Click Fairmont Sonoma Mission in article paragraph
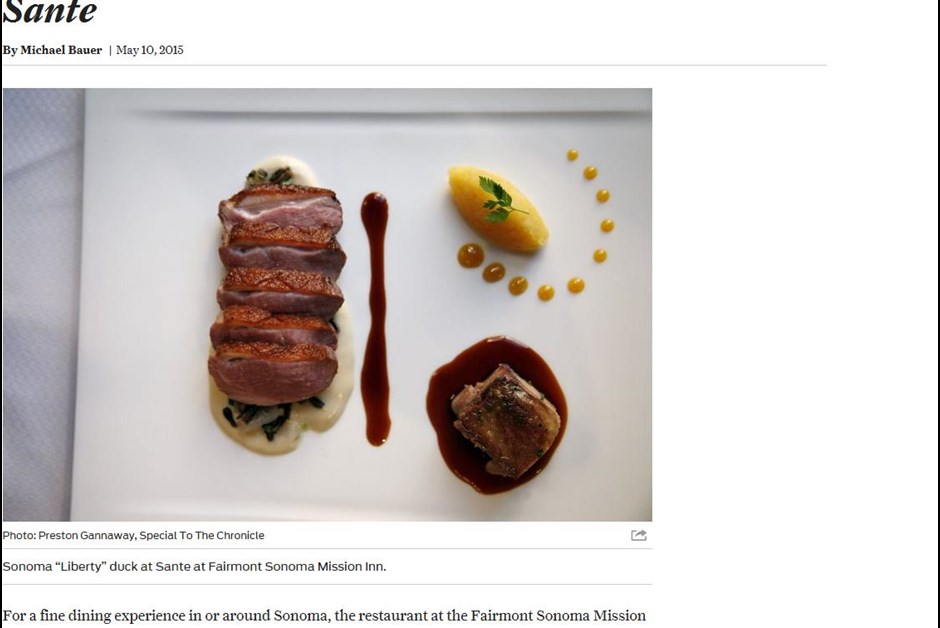Image resolution: width=940 pixels, height=628 pixels. click(558, 615)
